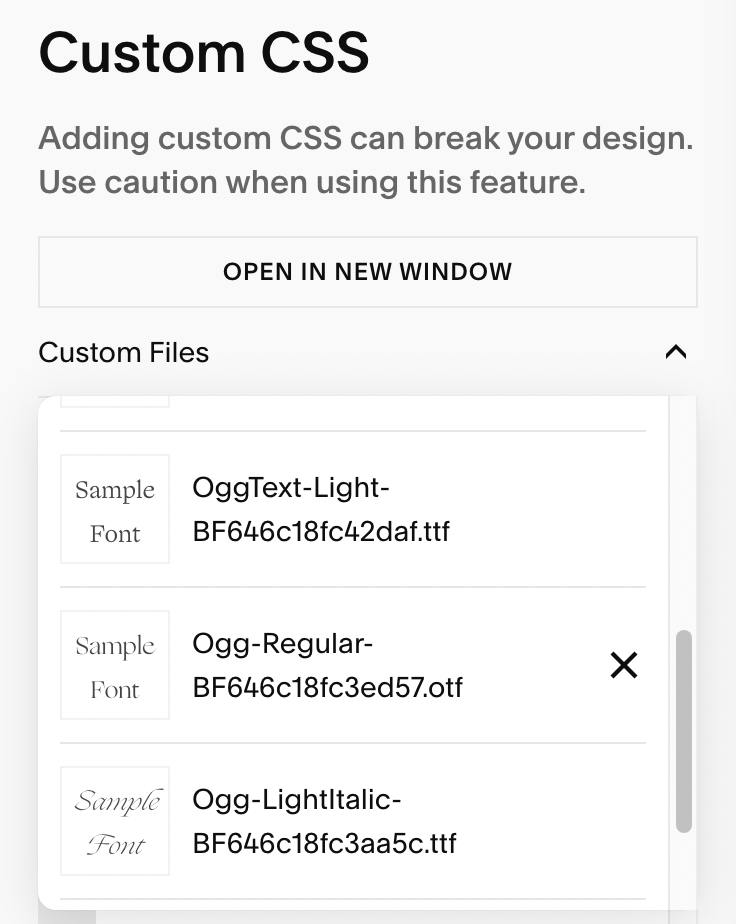Viewport: 736px width, 924px height.
Task: Click the OPEN IN NEW WINDOW button
Action: 367,271
